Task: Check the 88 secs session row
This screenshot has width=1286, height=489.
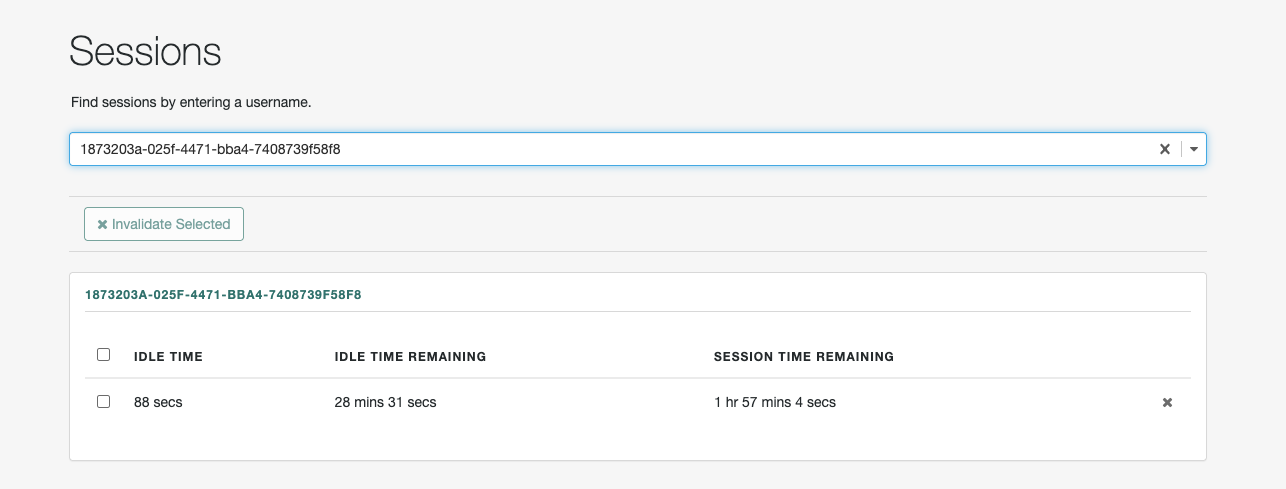Action: (x=103, y=402)
